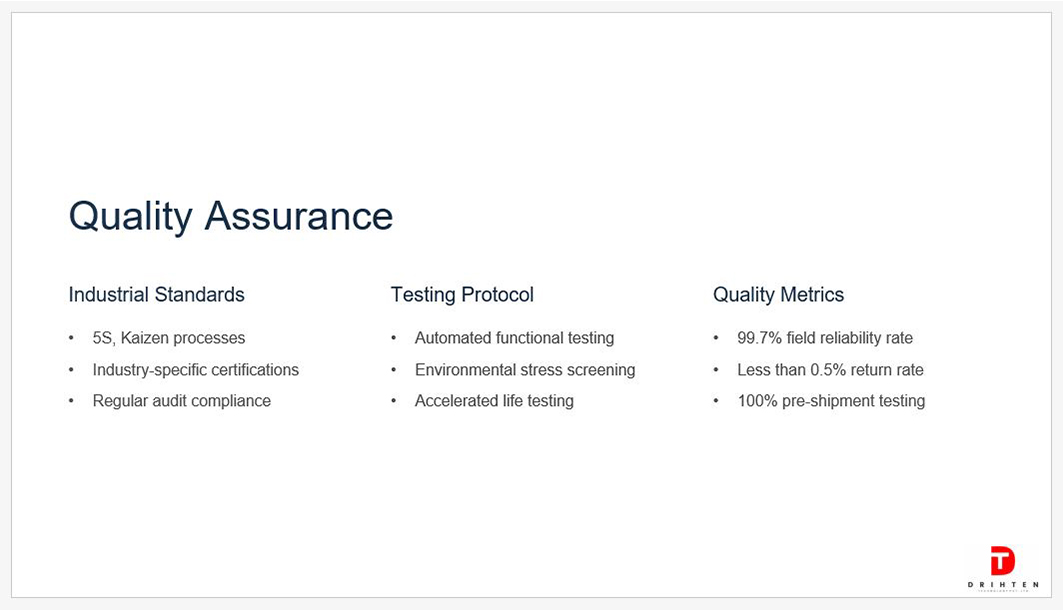Click Industry-specific certifications bullet text
Viewport: 1063px width, 611px height.
(x=195, y=370)
